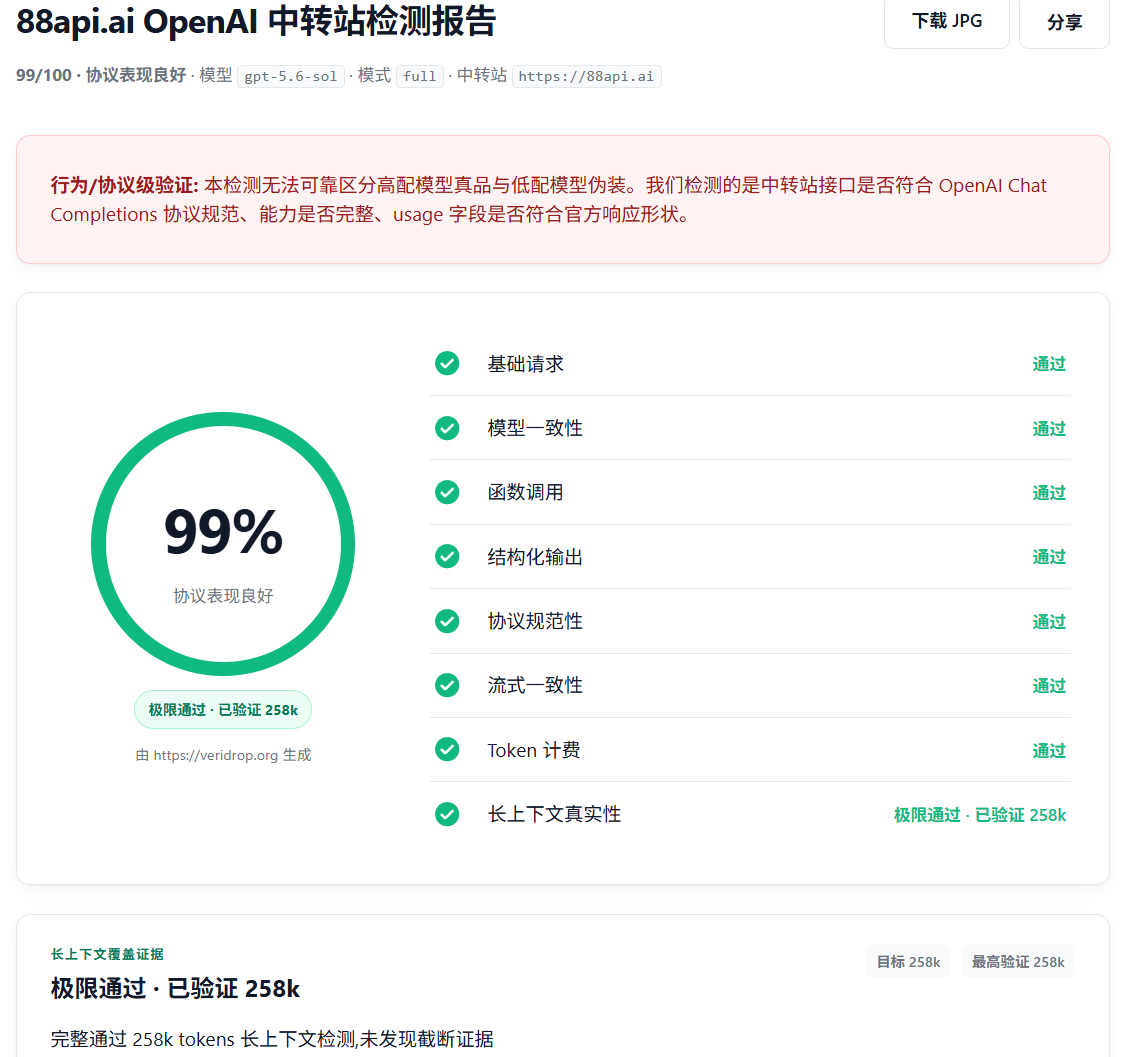Viewport: 1124px width, 1057px height.
Task: Click the 通过 status for 协议规范性
Action: pos(1049,621)
